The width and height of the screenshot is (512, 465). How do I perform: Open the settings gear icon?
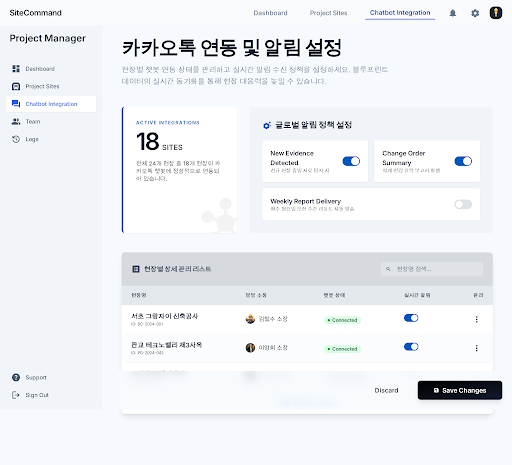pyautogui.click(x=475, y=13)
